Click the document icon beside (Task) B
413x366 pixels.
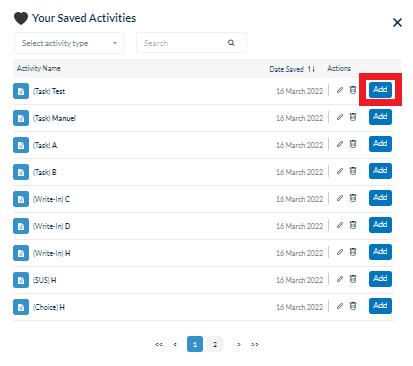tap(21, 172)
